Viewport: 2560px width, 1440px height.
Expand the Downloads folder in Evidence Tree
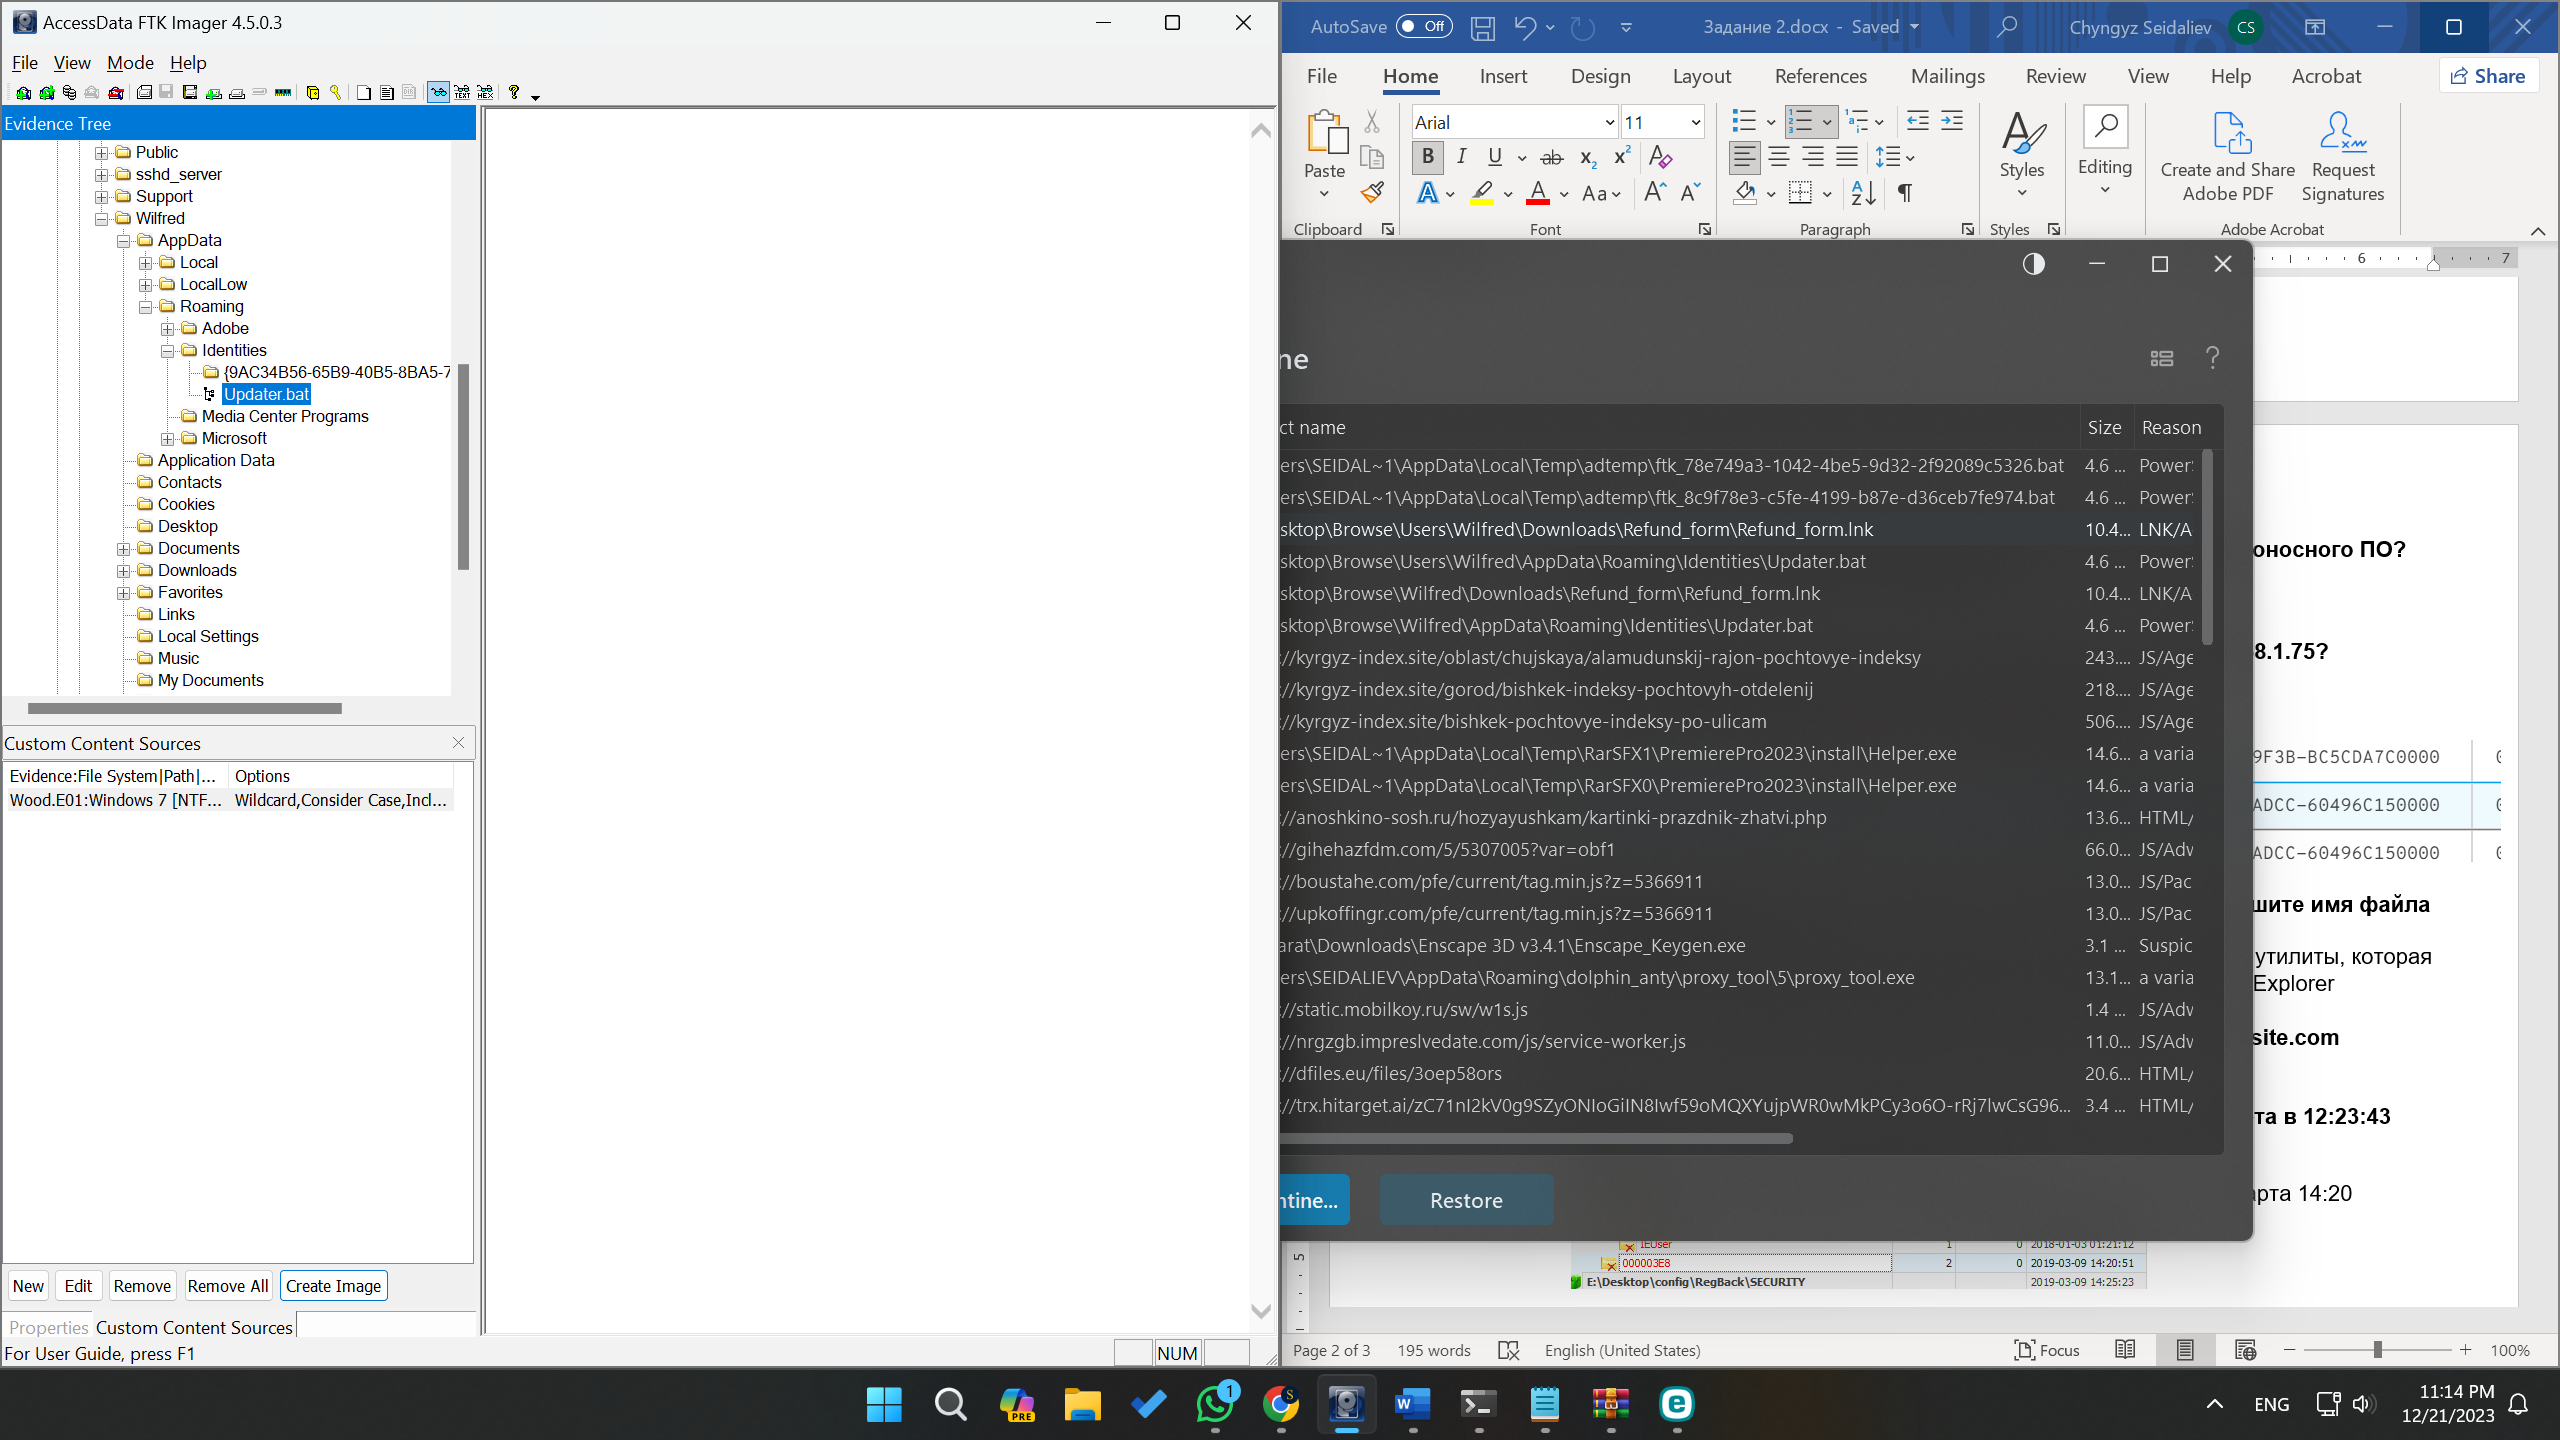click(x=124, y=570)
